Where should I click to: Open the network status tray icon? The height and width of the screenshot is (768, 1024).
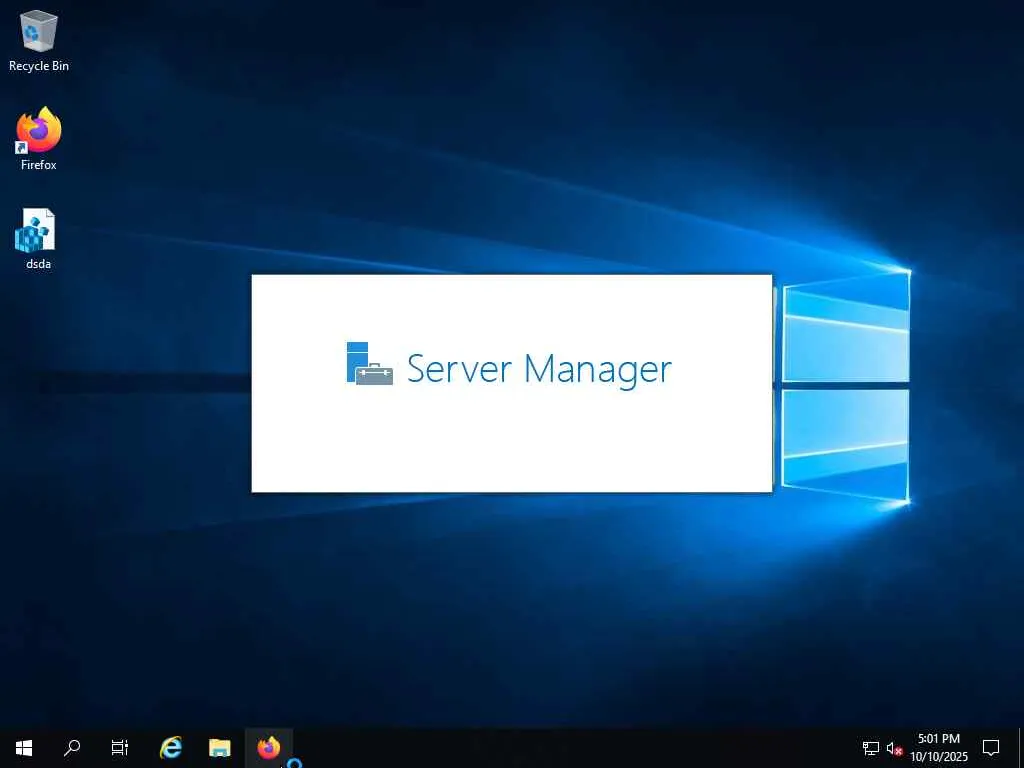pyautogui.click(x=871, y=748)
